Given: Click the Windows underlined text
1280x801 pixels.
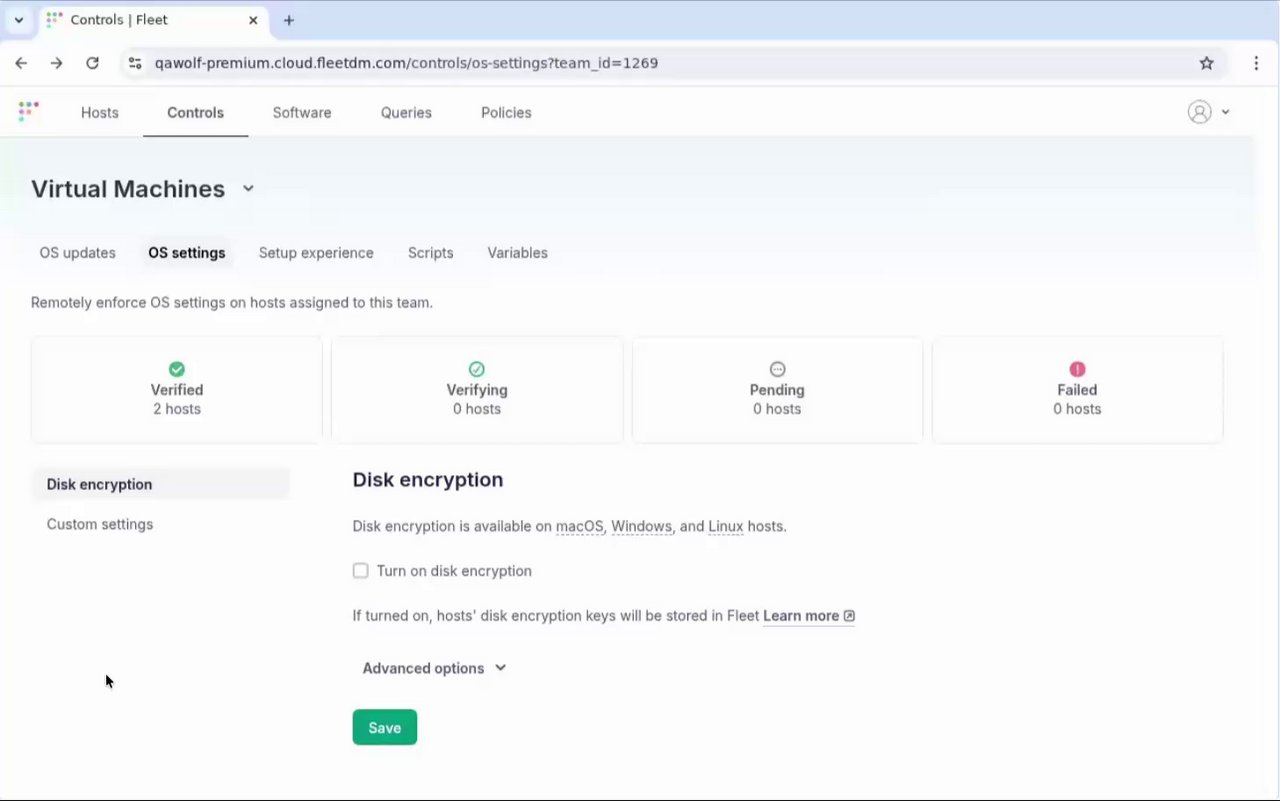Looking at the screenshot, I should point(641,526).
